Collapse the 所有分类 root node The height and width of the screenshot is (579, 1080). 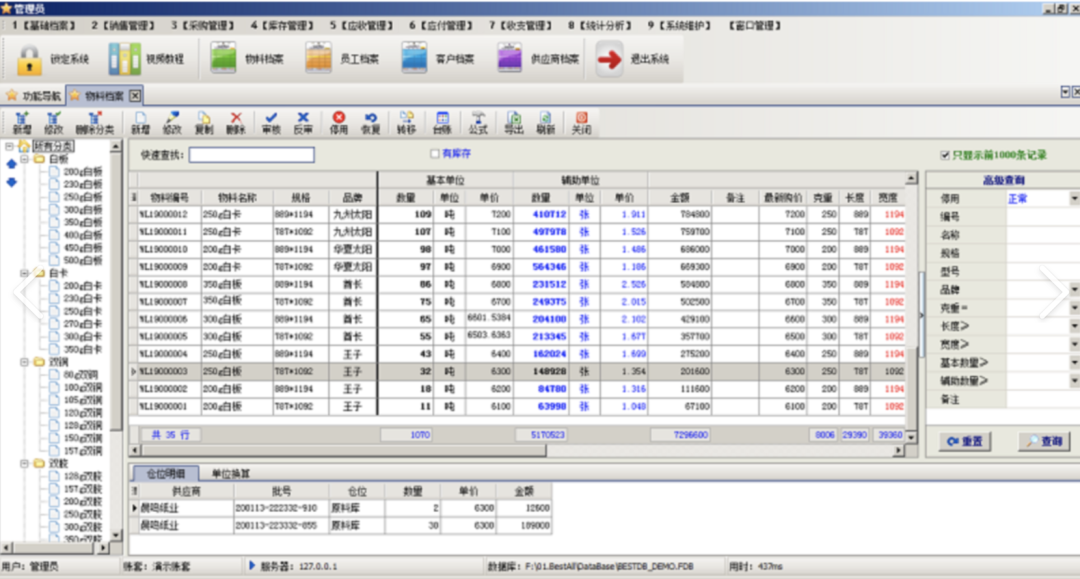pos(9,146)
